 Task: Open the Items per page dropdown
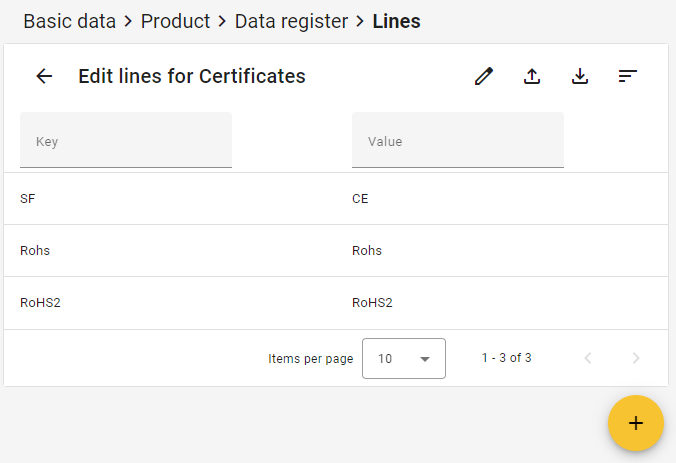[x=404, y=358]
